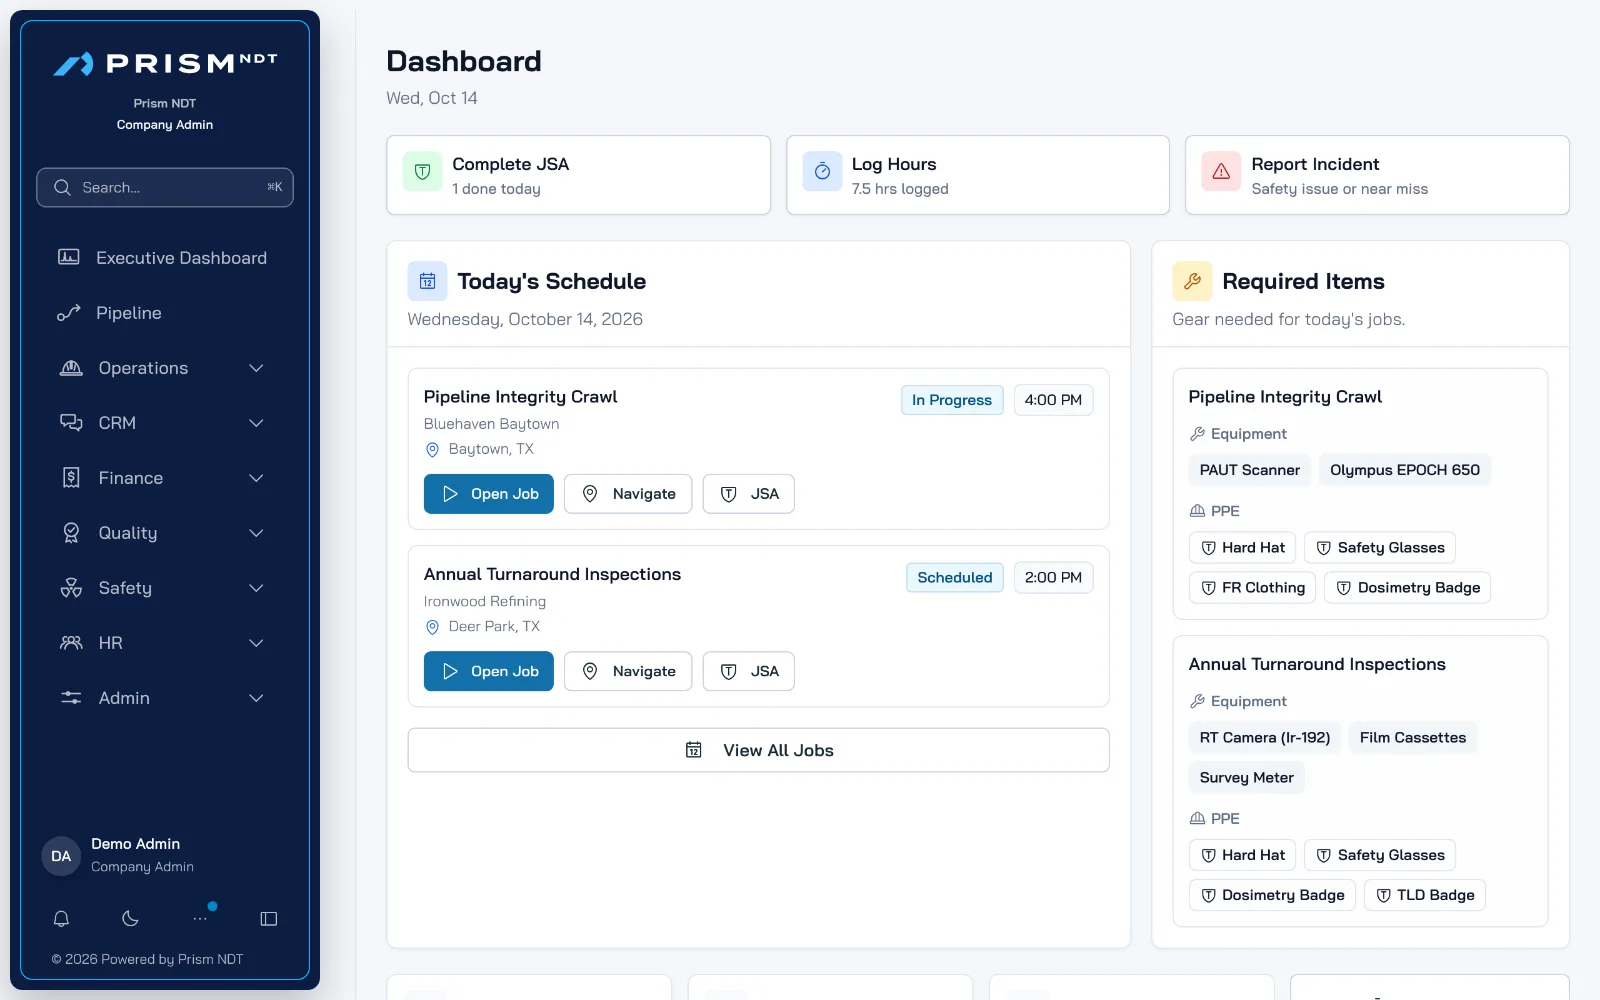Click the Report Incident warning icon
The width and height of the screenshot is (1600, 1000).
pyautogui.click(x=1221, y=172)
